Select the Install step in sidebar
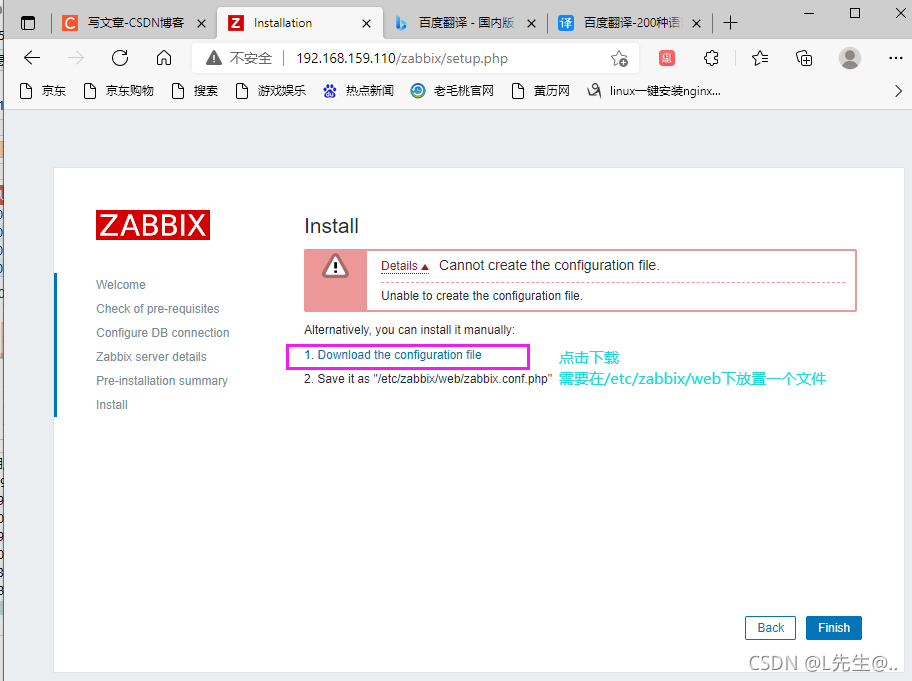 tap(112, 404)
